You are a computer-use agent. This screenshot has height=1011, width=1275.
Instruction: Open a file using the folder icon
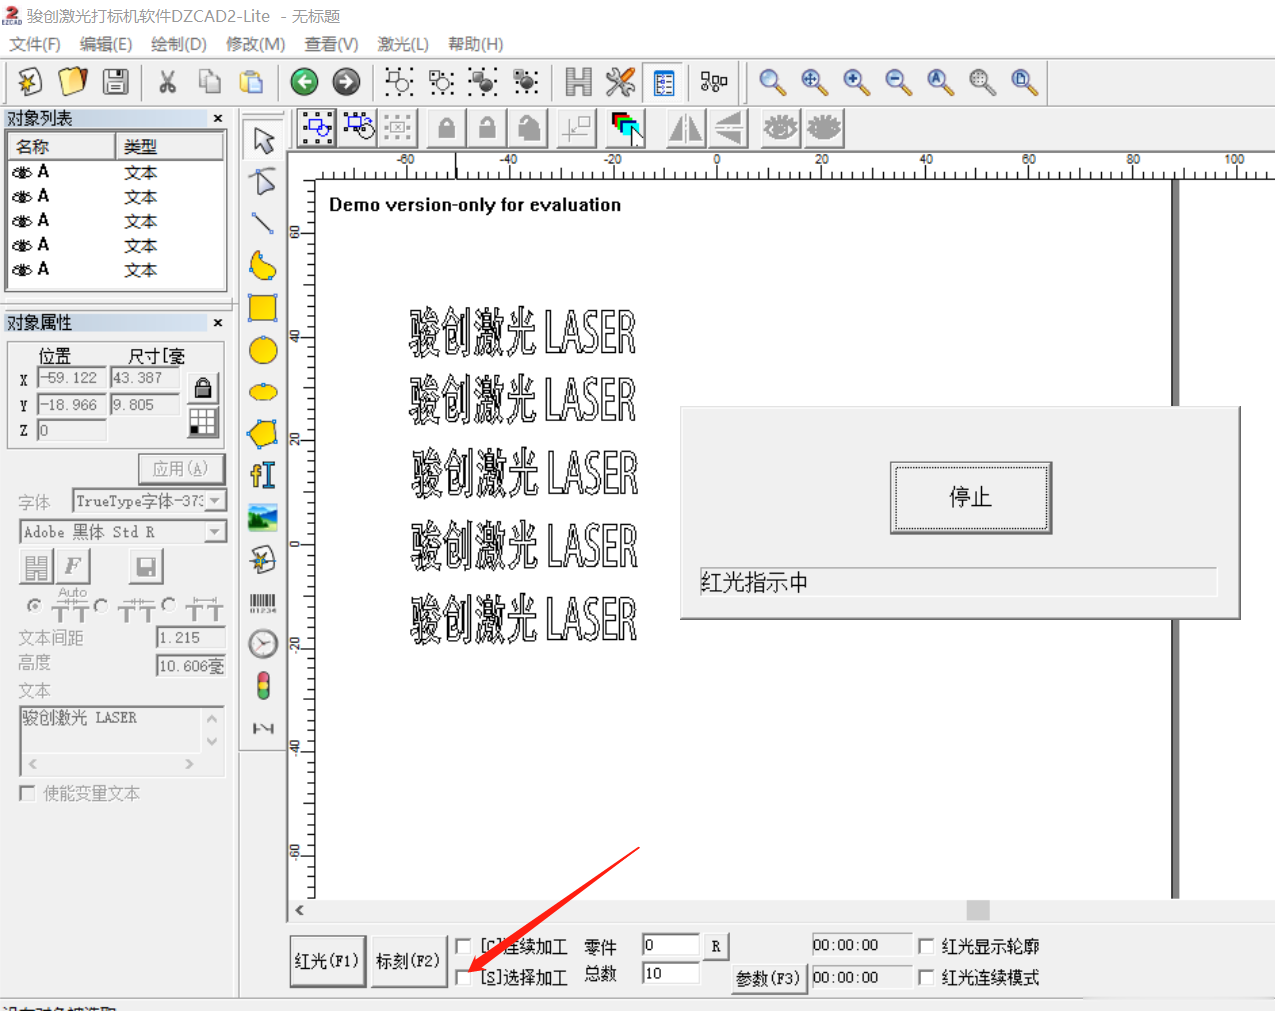click(x=73, y=81)
